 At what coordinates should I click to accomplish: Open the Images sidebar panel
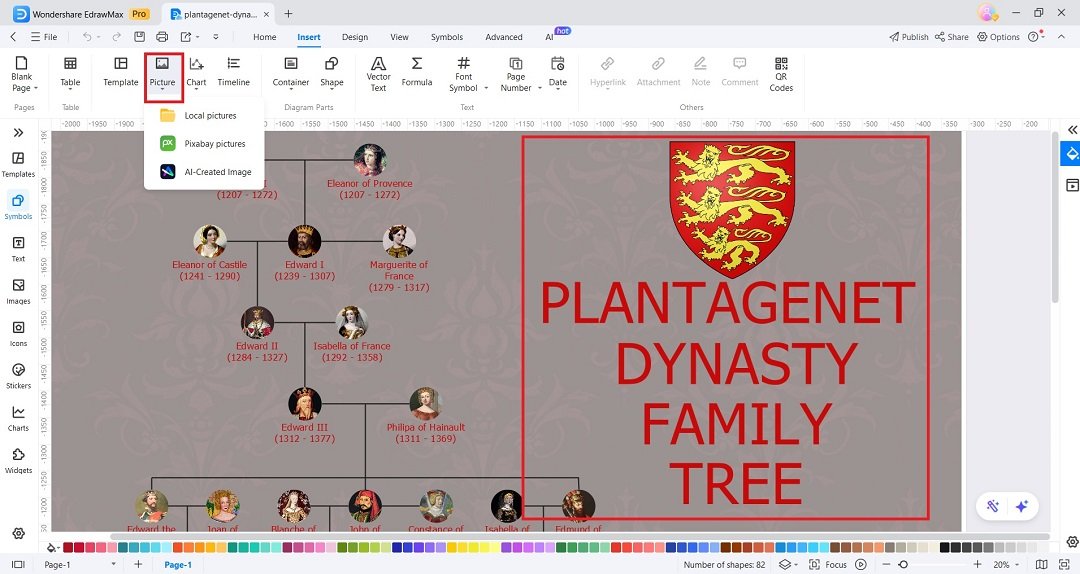pos(19,291)
